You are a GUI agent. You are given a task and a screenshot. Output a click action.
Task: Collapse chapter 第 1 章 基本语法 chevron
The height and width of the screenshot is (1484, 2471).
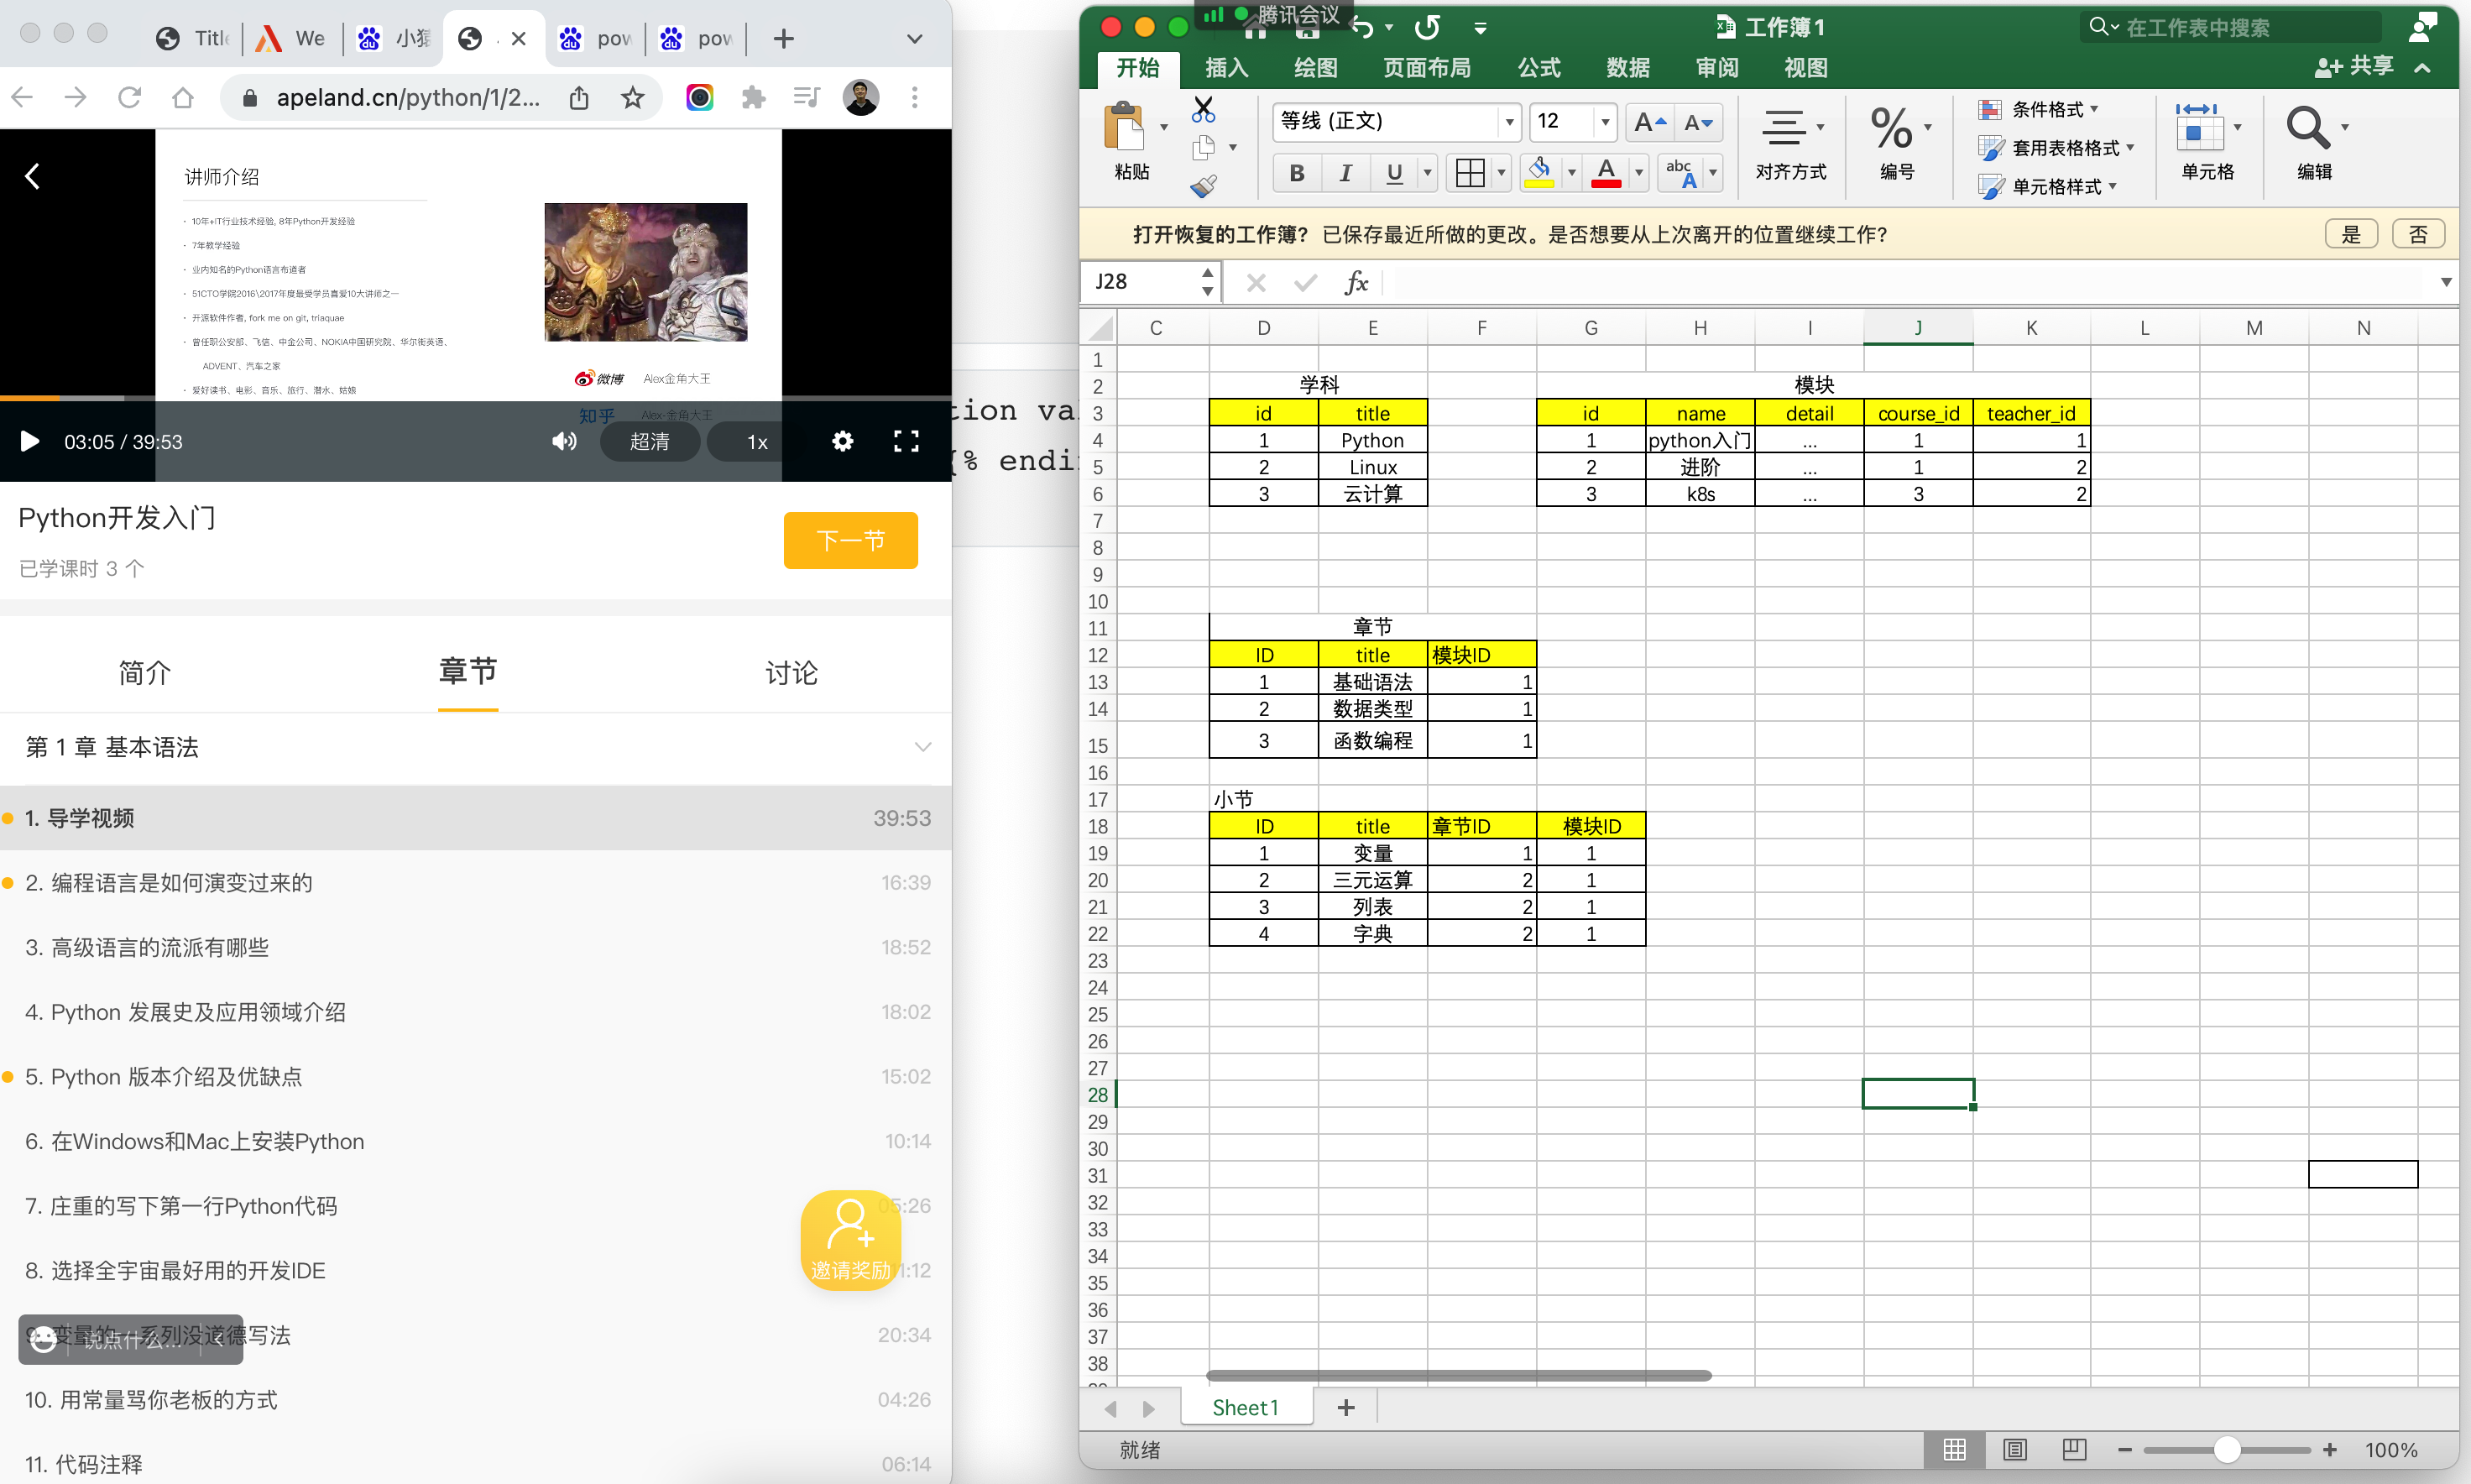(x=923, y=747)
